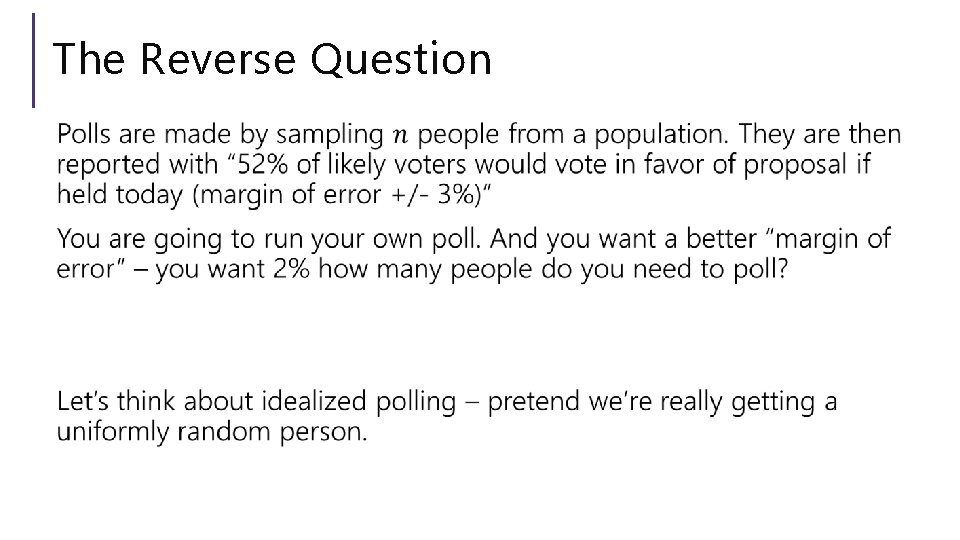Click the phrase "uniformly random person."
This screenshot has width=960, height=540.
(212, 433)
